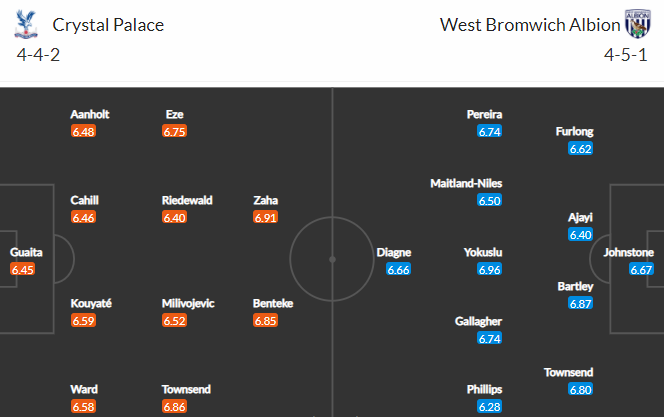Click player name Aanholt
Screen dimensions: 664x417
[90, 114]
